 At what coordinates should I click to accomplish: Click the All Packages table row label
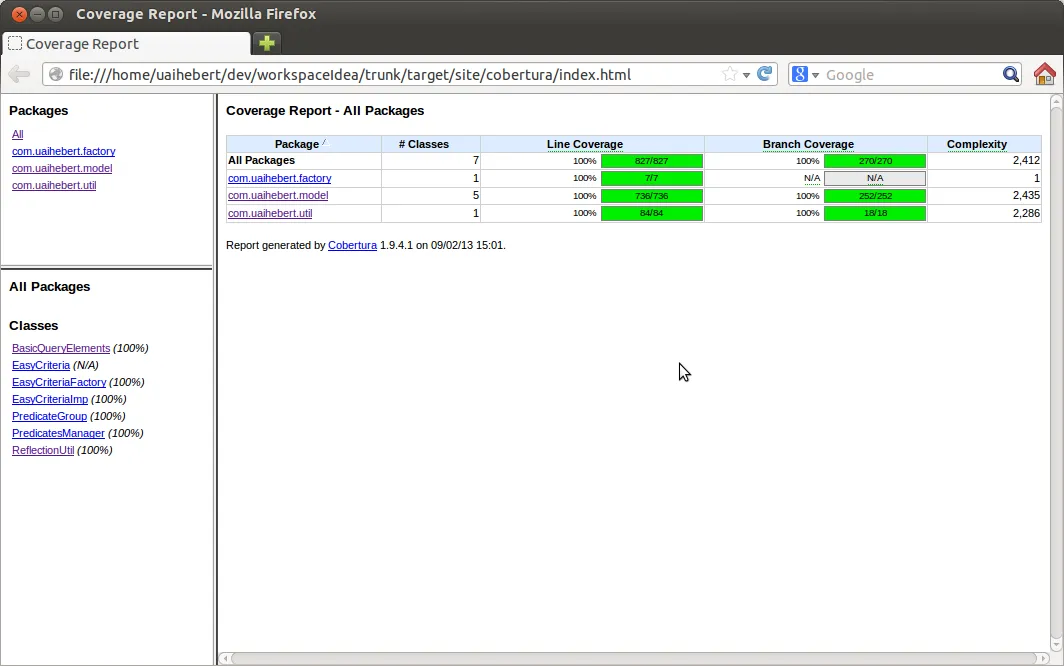point(261,160)
